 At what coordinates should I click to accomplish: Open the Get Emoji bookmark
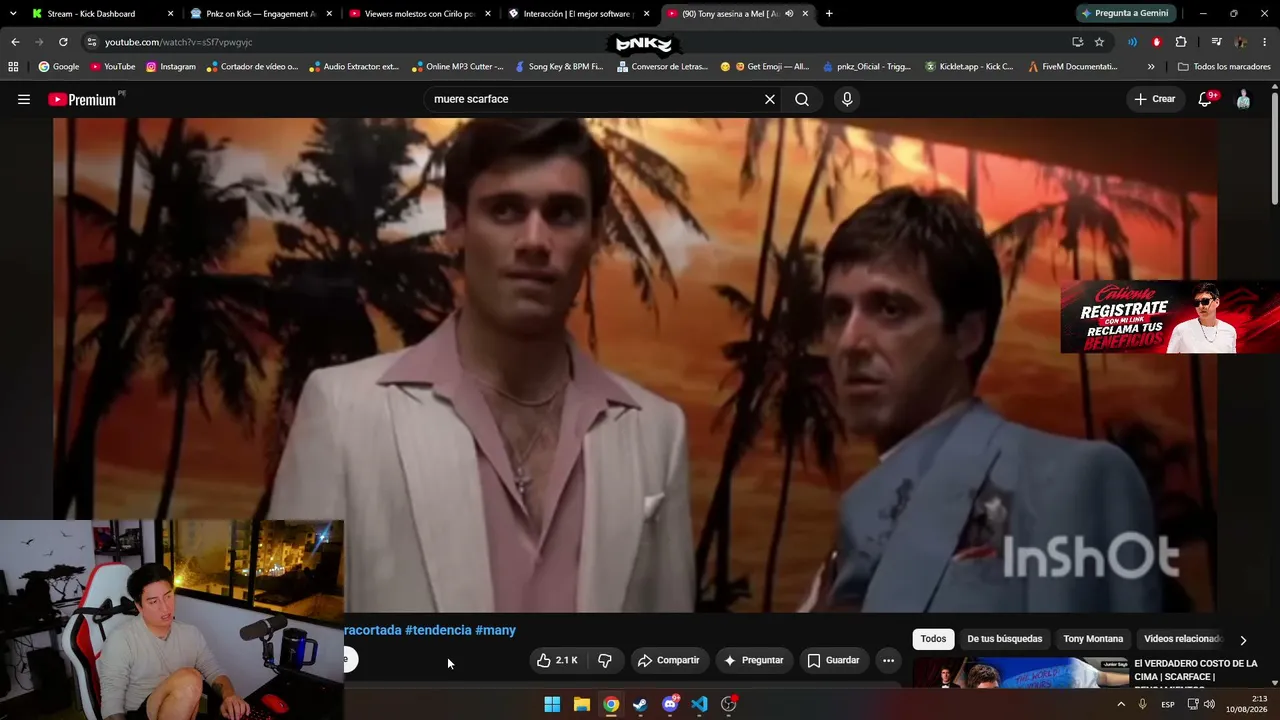[x=764, y=67]
